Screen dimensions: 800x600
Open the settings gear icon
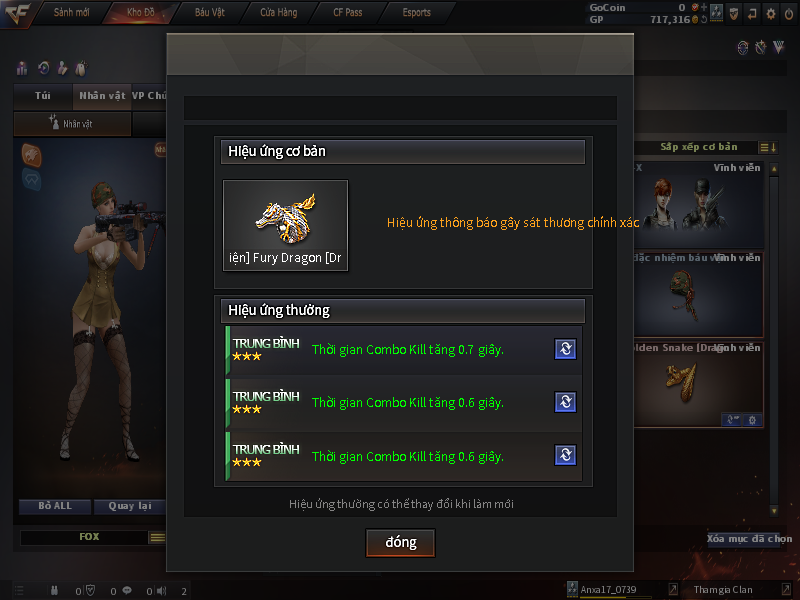coord(770,14)
